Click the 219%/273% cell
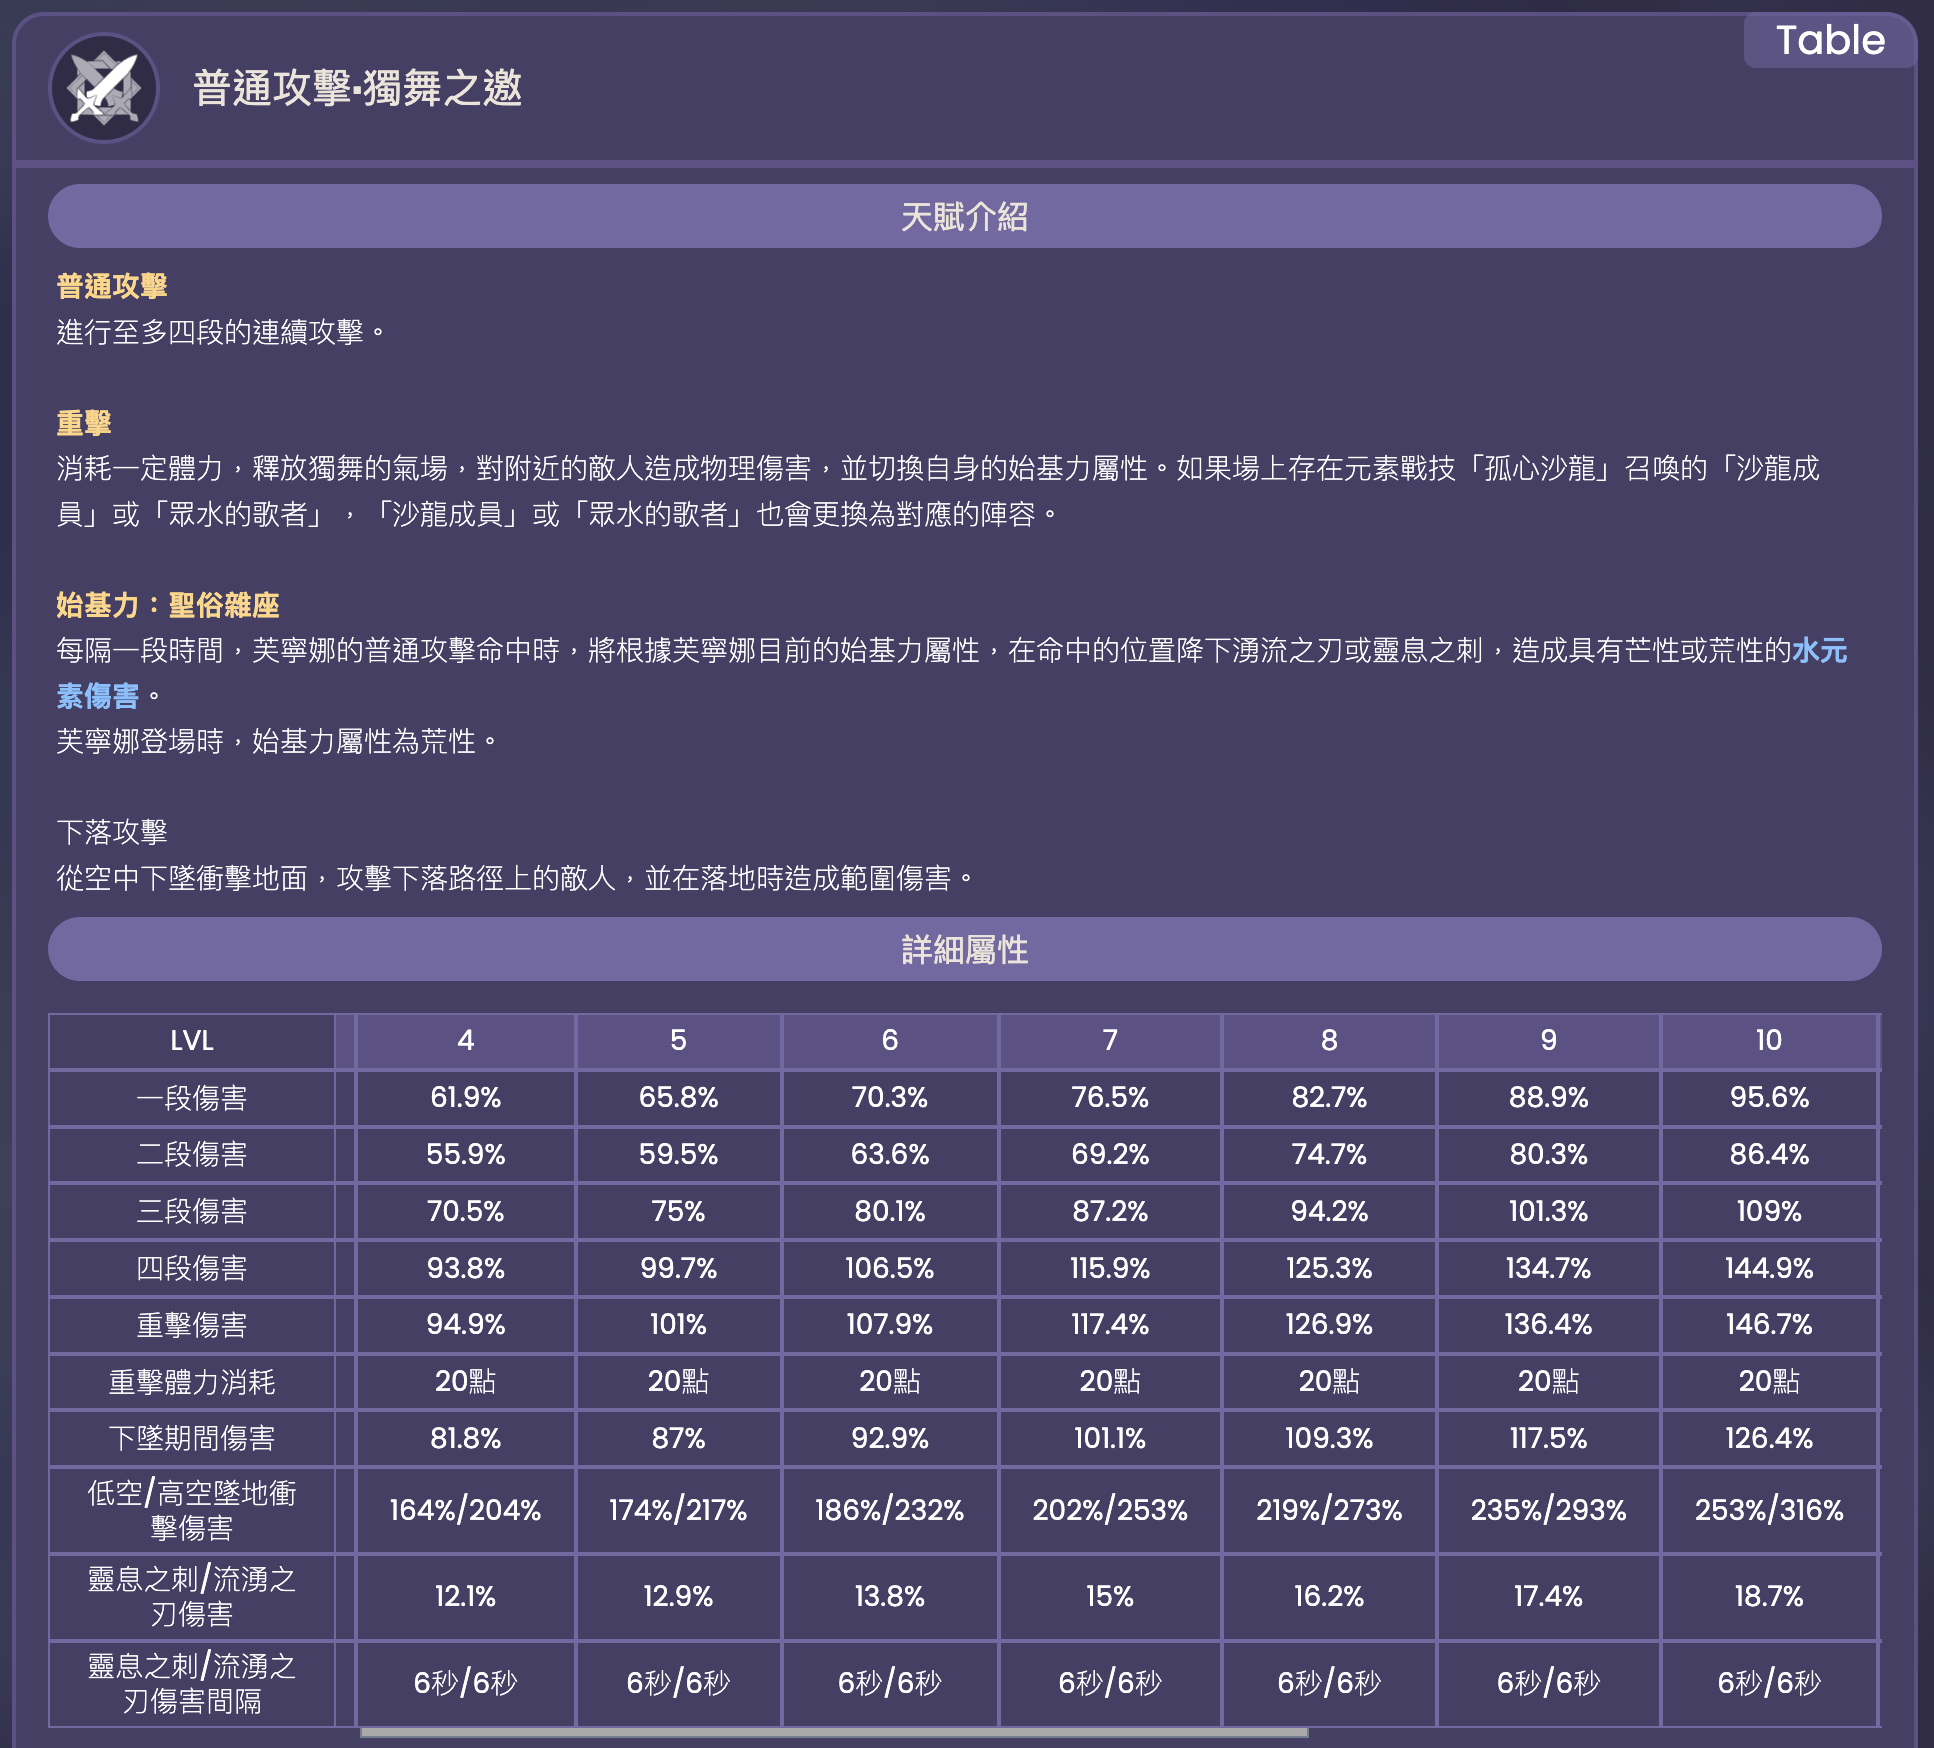 (1329, 1510)
